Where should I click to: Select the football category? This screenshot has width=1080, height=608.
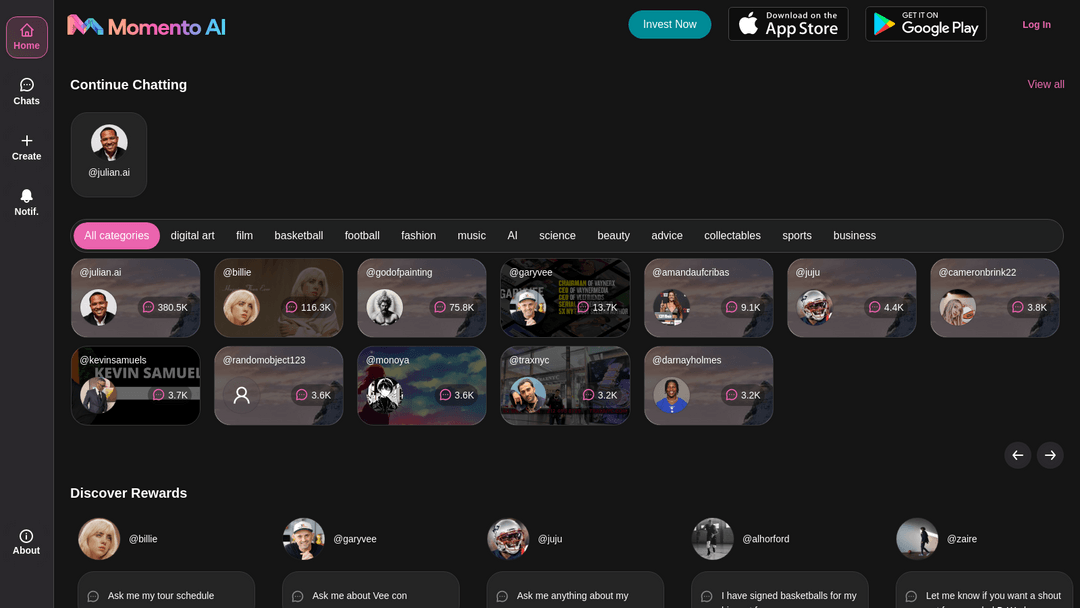362,235
